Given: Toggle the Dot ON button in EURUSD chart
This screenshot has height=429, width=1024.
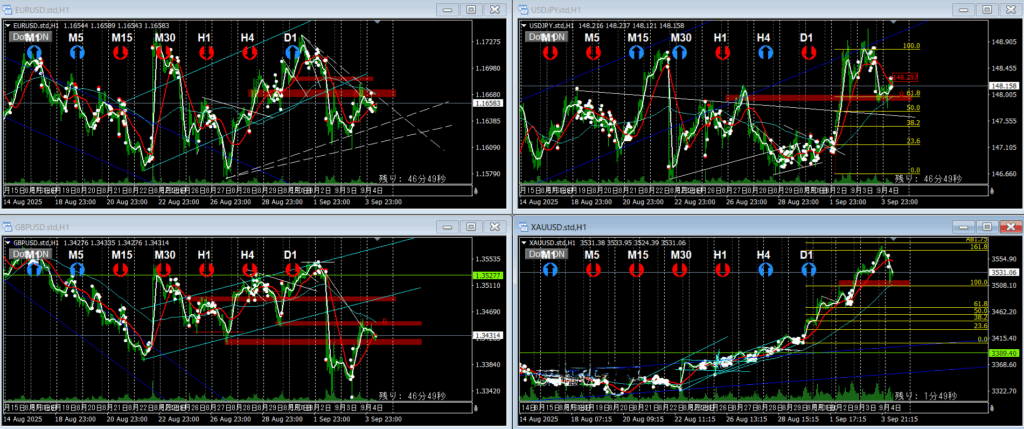Looking at the screenshot, I should (x=30, y=37).
